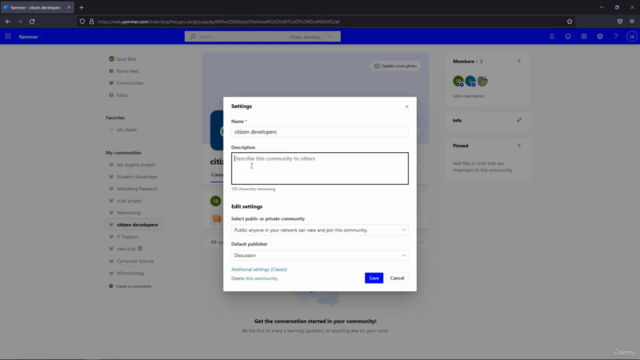
Task: Open Microbiology community
Action: [131, 273]
